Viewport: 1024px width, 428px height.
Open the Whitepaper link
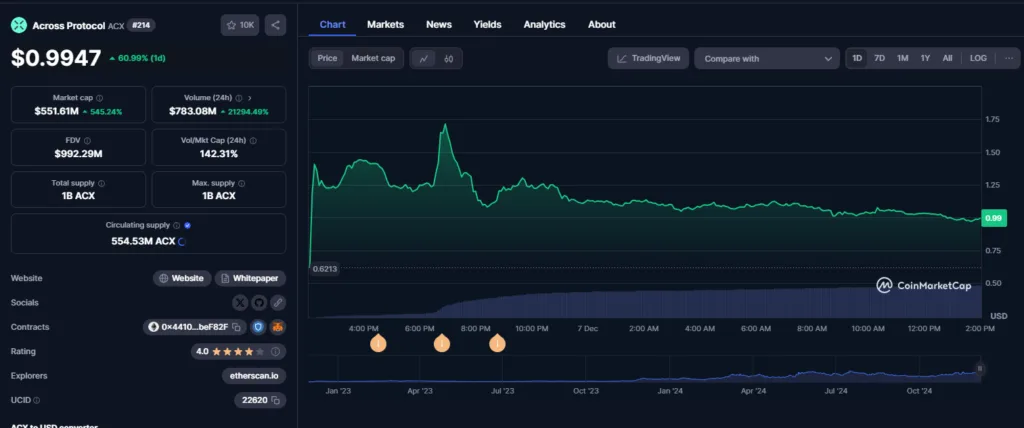(250, 278)
